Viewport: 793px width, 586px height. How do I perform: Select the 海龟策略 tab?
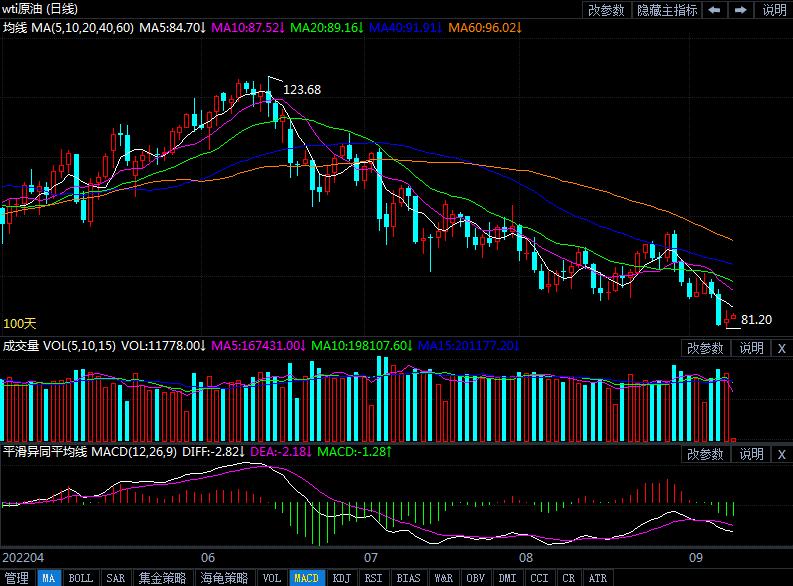[x=224, y=578]
